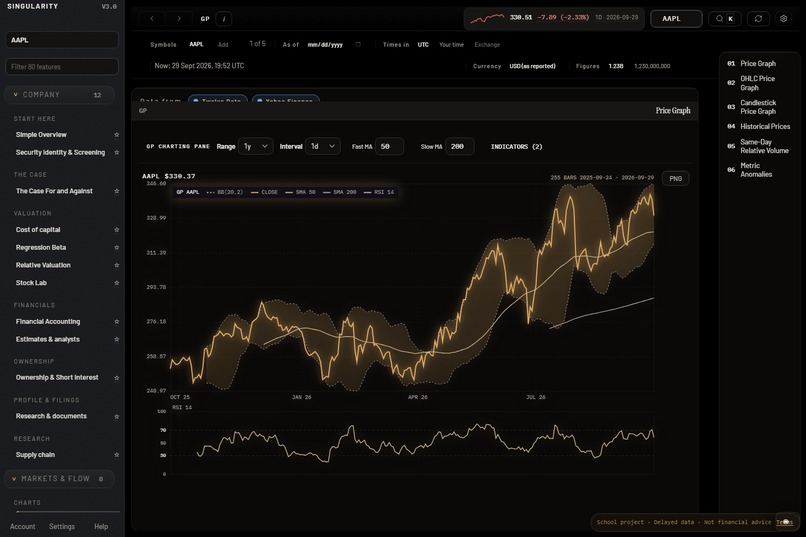Star the Stock Lab feature
The width and height of the screenshot is (806, 537).
117,283
